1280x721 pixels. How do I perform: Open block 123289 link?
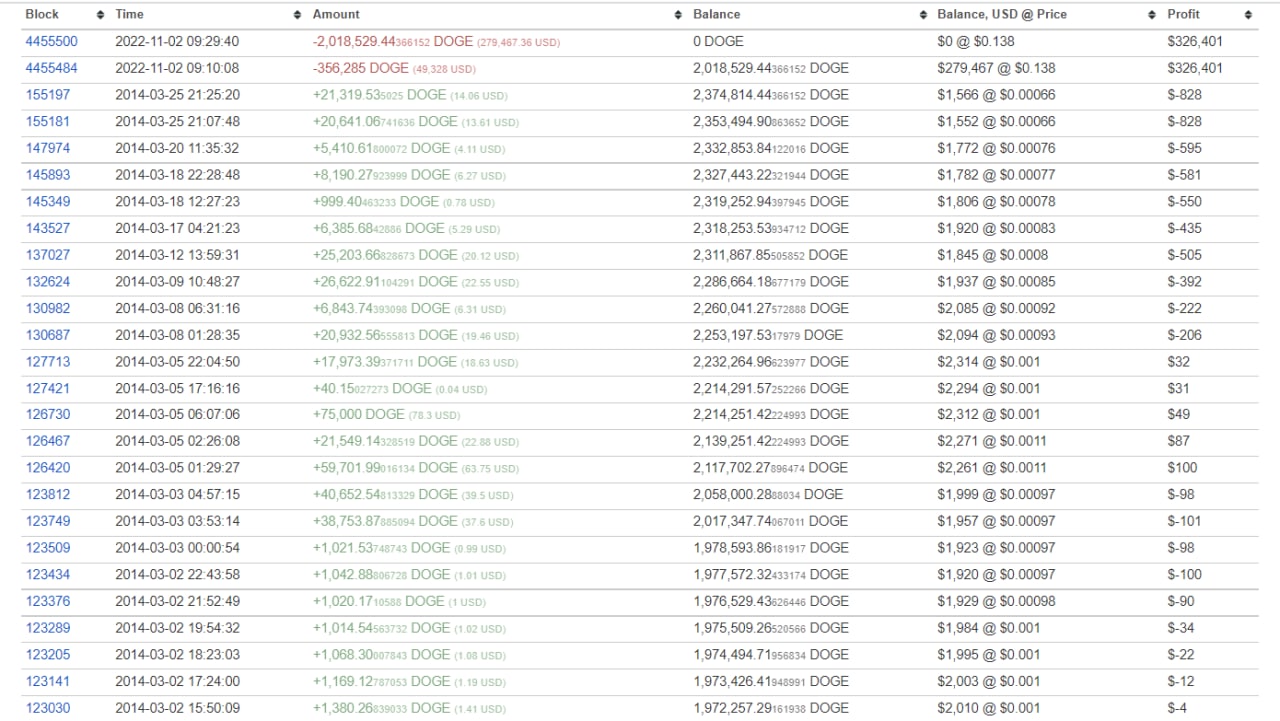click(x=48, y=628)
